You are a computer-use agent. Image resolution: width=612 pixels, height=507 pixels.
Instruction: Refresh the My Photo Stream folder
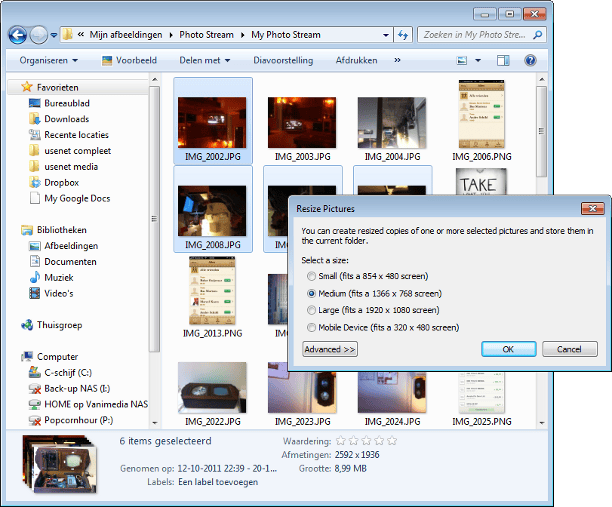point(403,35)
